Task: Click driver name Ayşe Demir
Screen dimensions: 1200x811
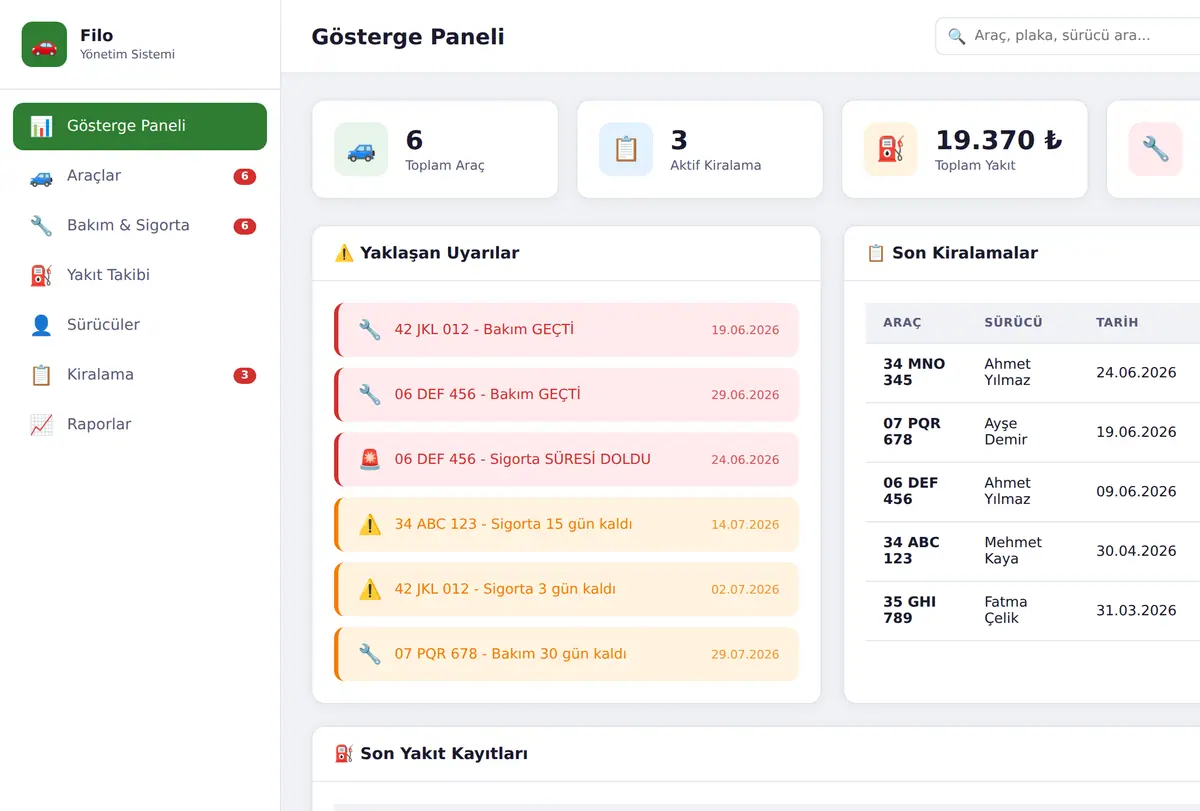Action: 1006,432
